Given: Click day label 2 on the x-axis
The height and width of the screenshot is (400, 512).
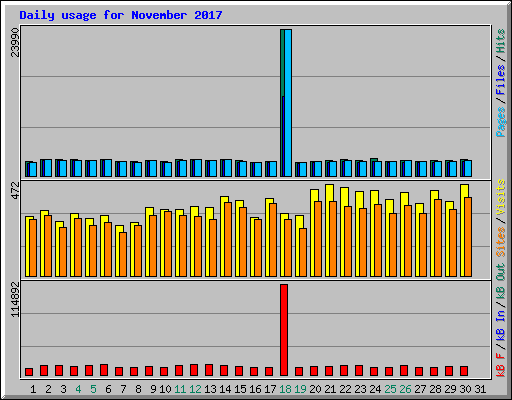Looking at the screenshot, I should coord(48,389).
